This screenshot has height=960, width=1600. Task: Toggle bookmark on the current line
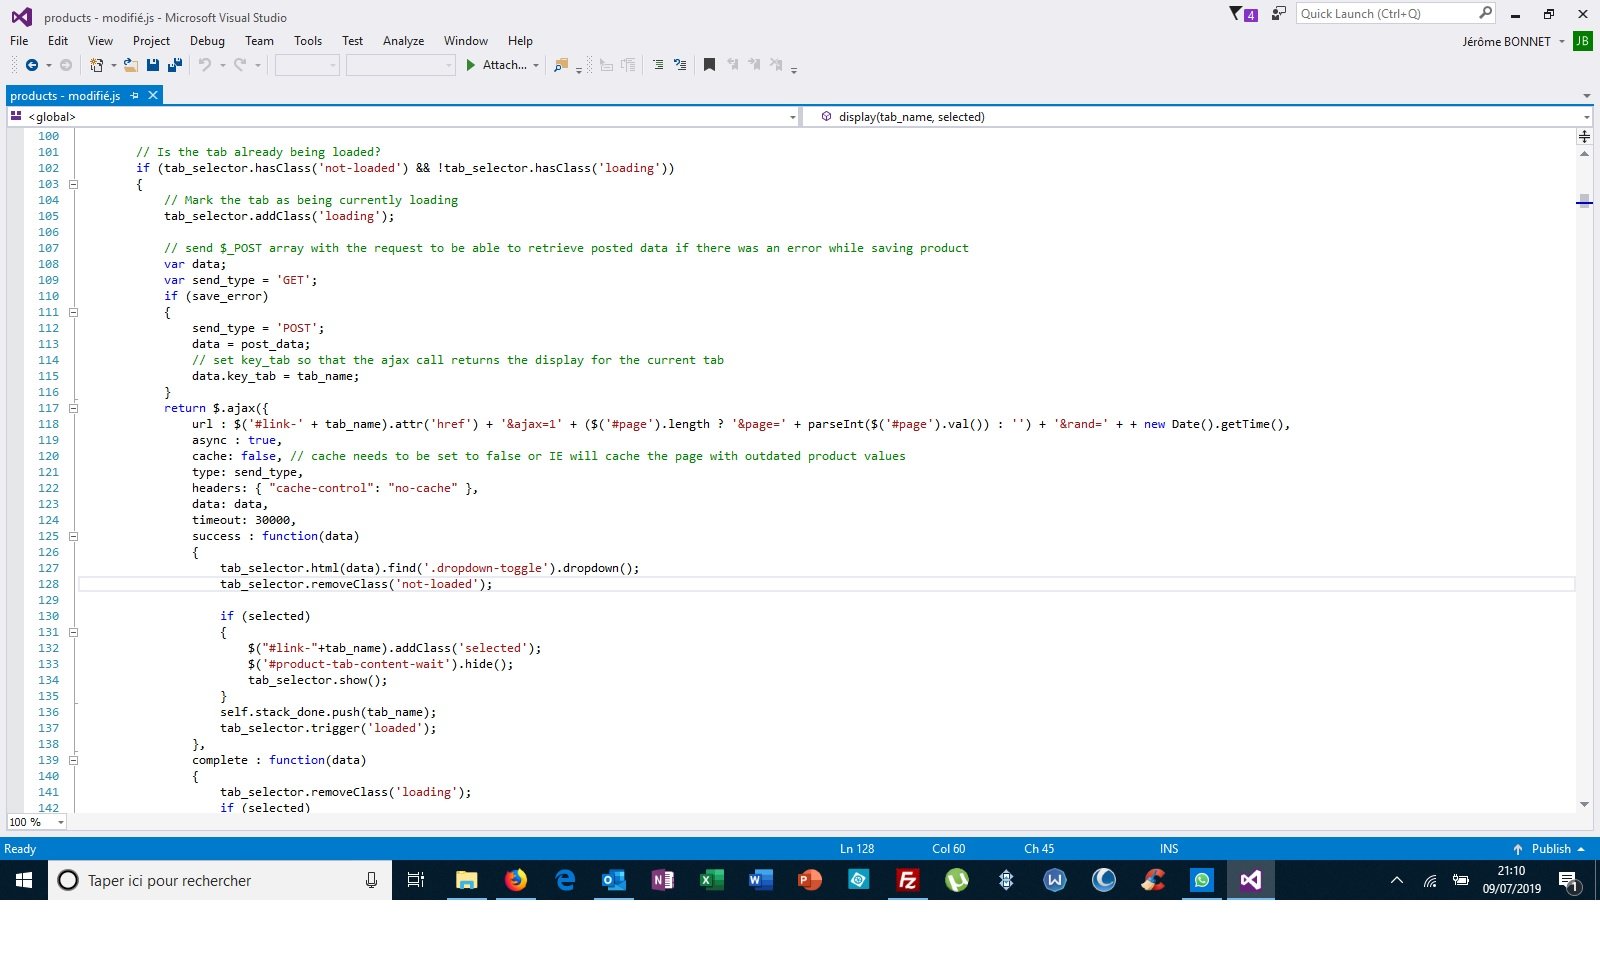[709, 65]
